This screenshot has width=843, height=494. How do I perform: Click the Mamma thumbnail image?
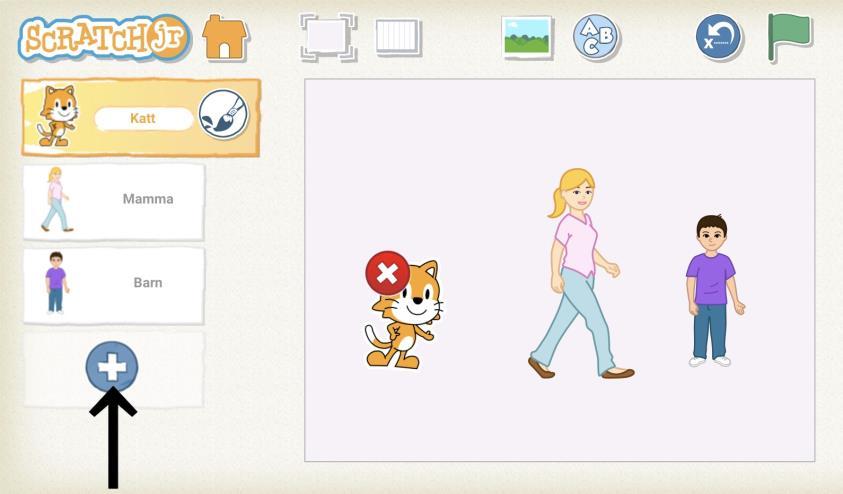(x=56, y=199)
